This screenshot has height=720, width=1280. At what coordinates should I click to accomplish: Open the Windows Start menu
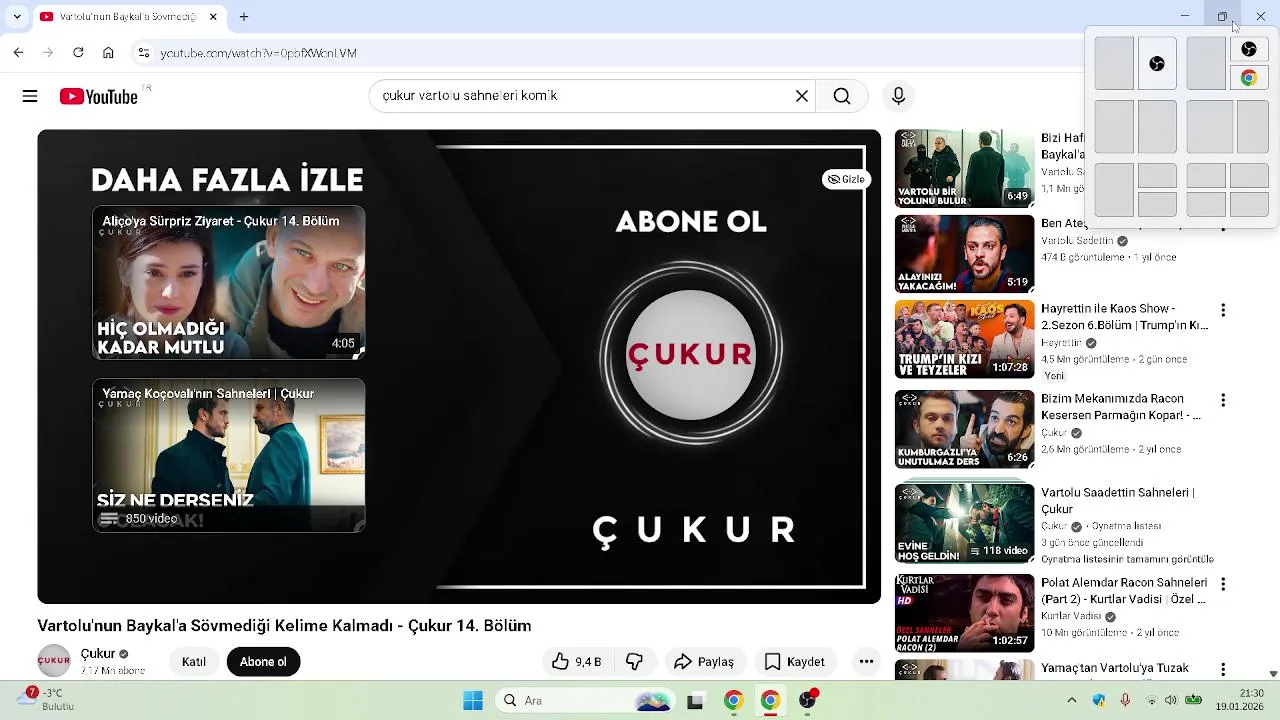click(473, 701)
